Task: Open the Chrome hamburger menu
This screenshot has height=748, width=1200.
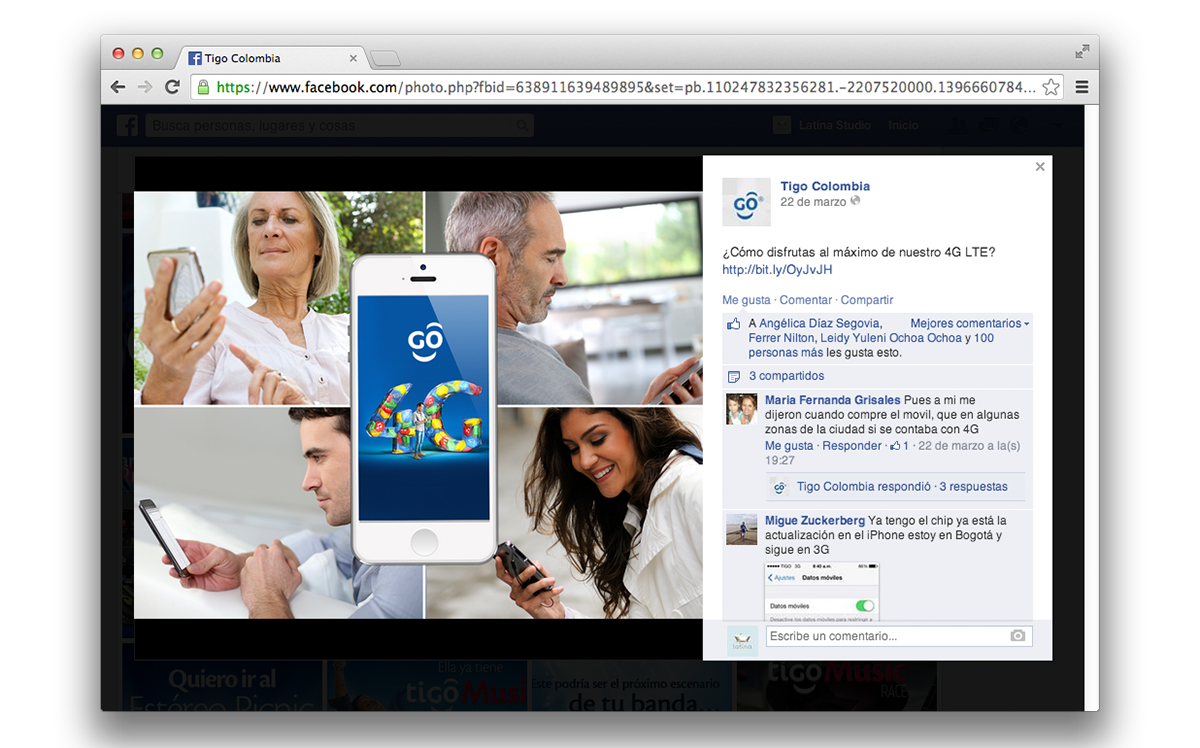Action: point(1081,87)
